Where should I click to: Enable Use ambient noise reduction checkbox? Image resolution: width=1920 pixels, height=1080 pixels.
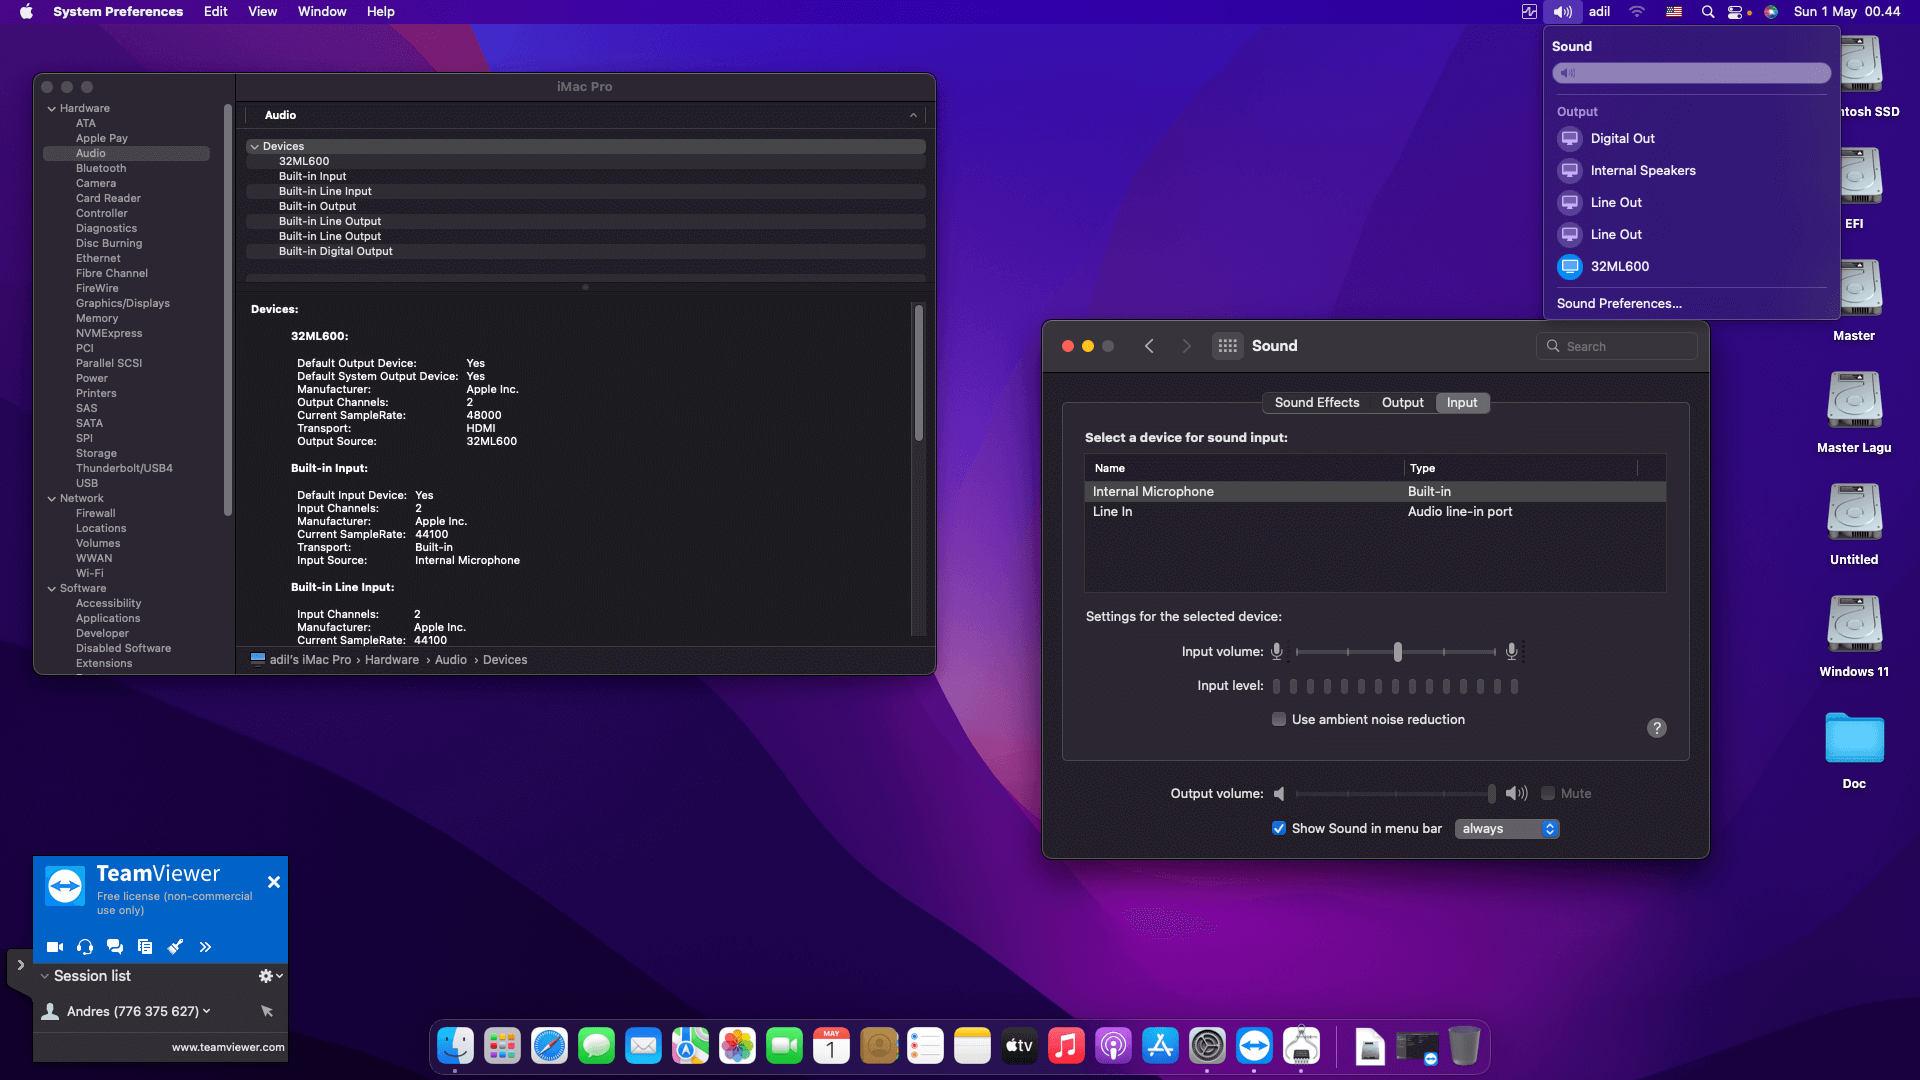coord(1279,719)
